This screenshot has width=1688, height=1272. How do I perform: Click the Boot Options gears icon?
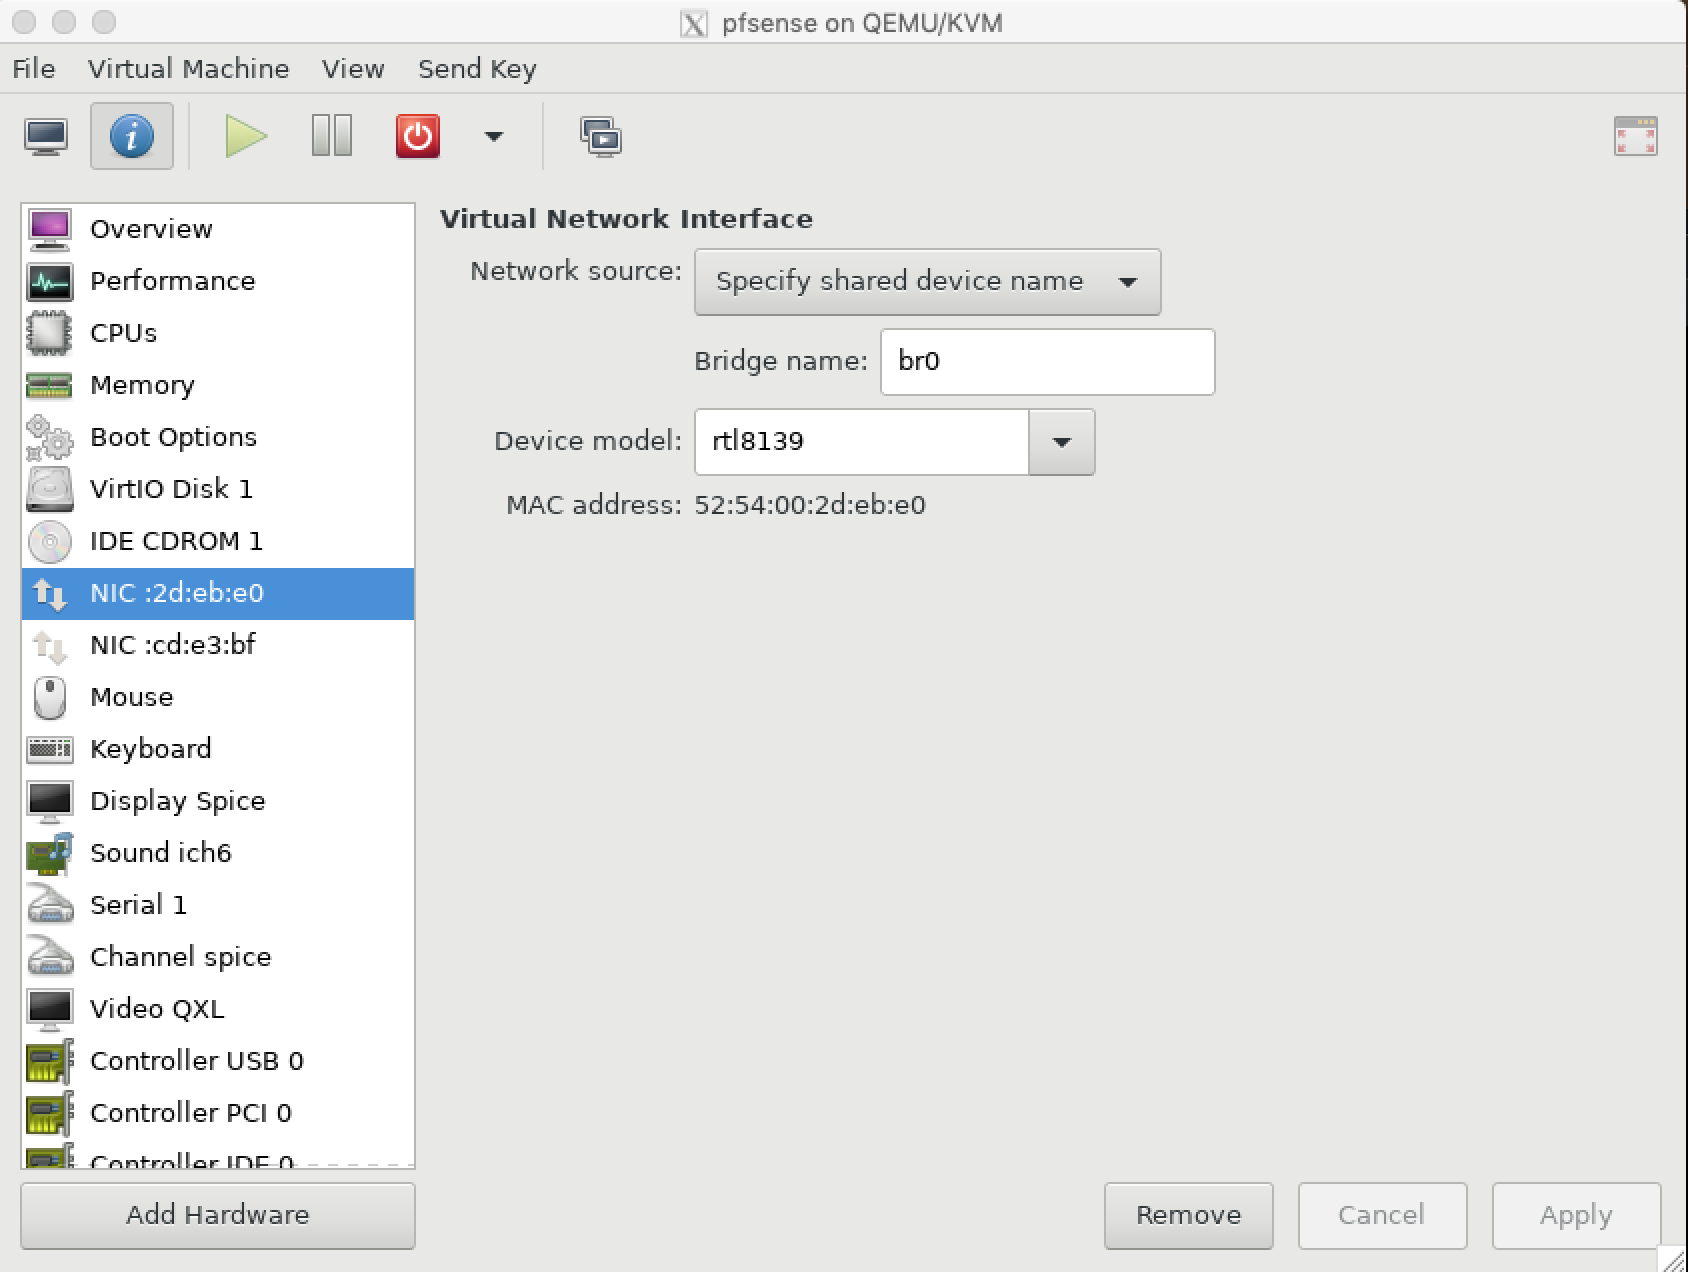[x=49, y=437]
